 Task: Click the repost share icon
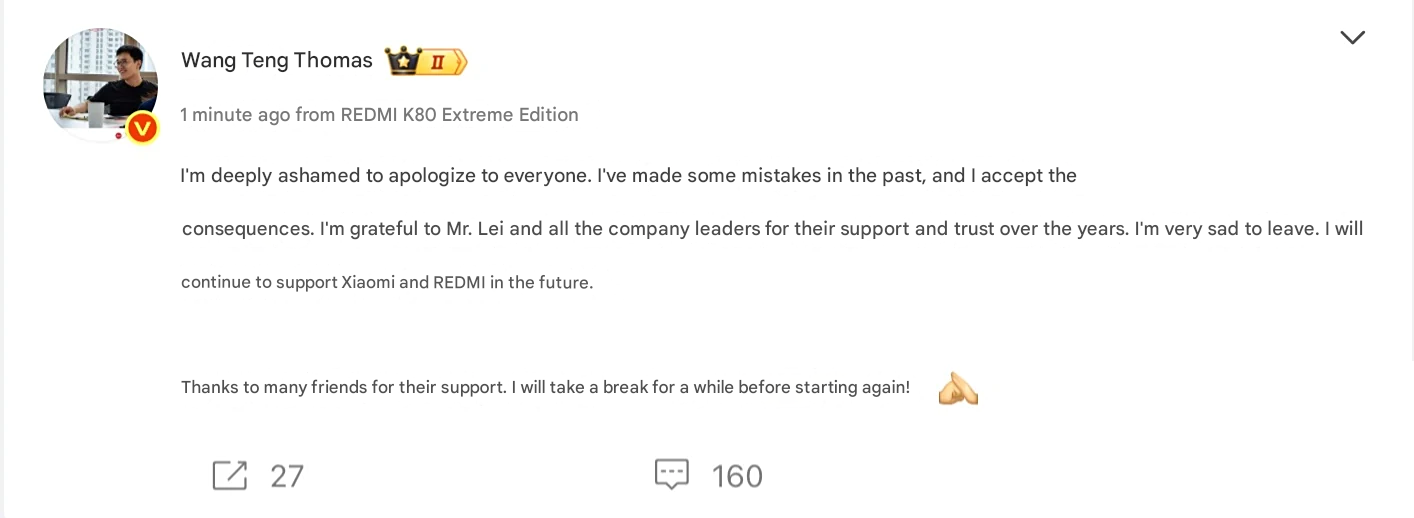229,475
